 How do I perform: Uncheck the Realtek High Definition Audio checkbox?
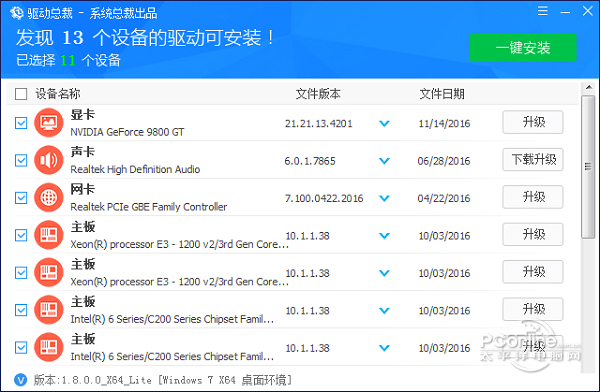click(21, 160)
